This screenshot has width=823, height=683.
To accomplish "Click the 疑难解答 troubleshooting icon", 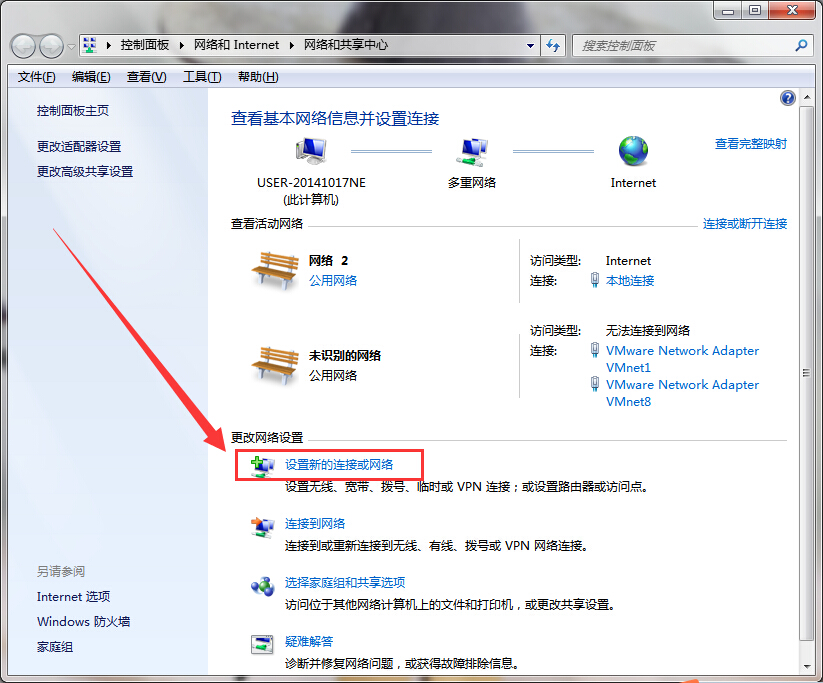I will [x=262, y=645].
